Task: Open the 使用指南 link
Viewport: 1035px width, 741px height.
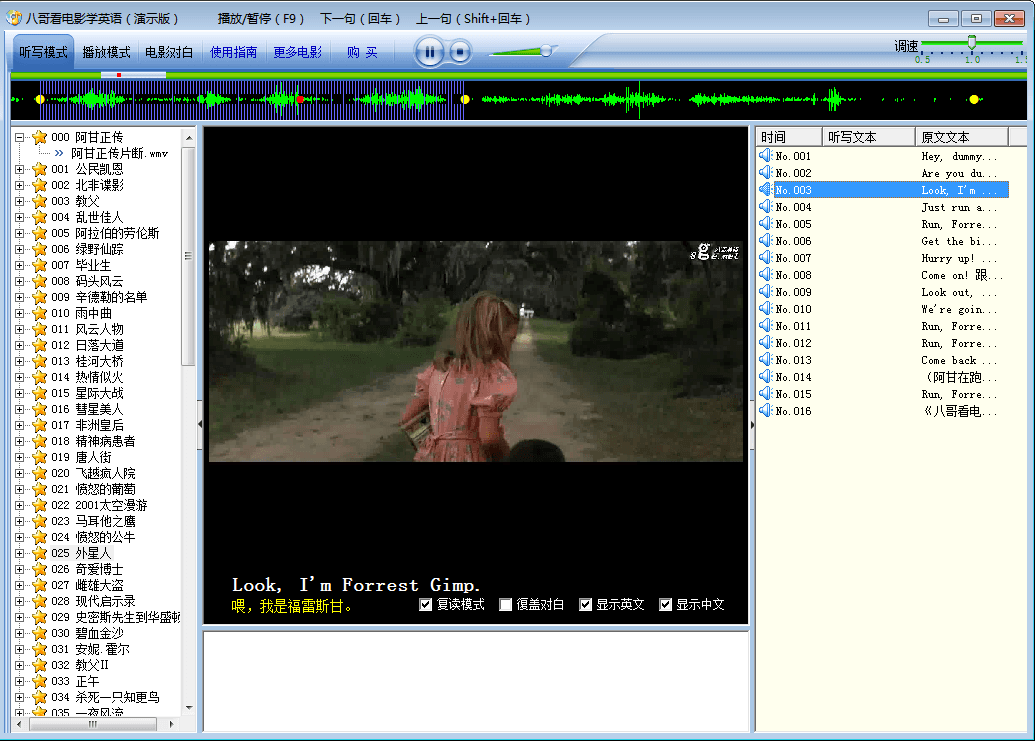Action: tap(233, 52)
